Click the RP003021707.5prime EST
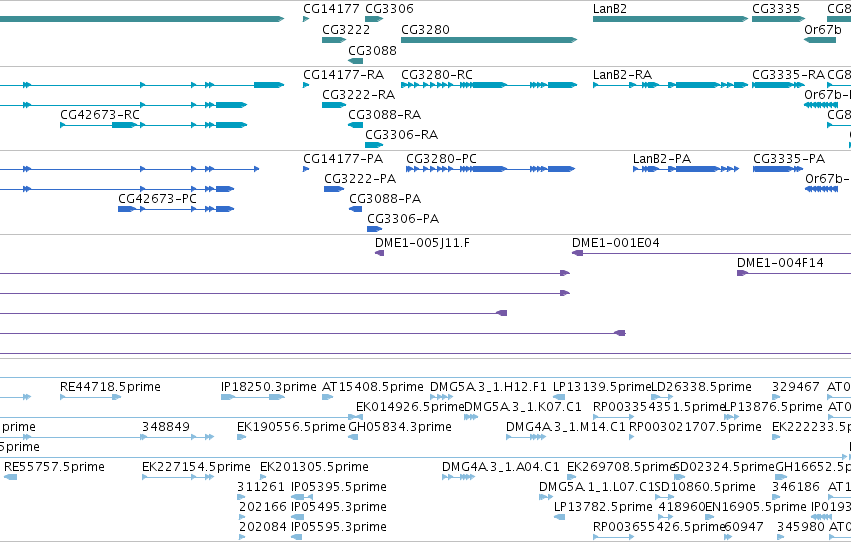Image resolution: width=851 pixels, height=542 pixels. click(632, 437)
